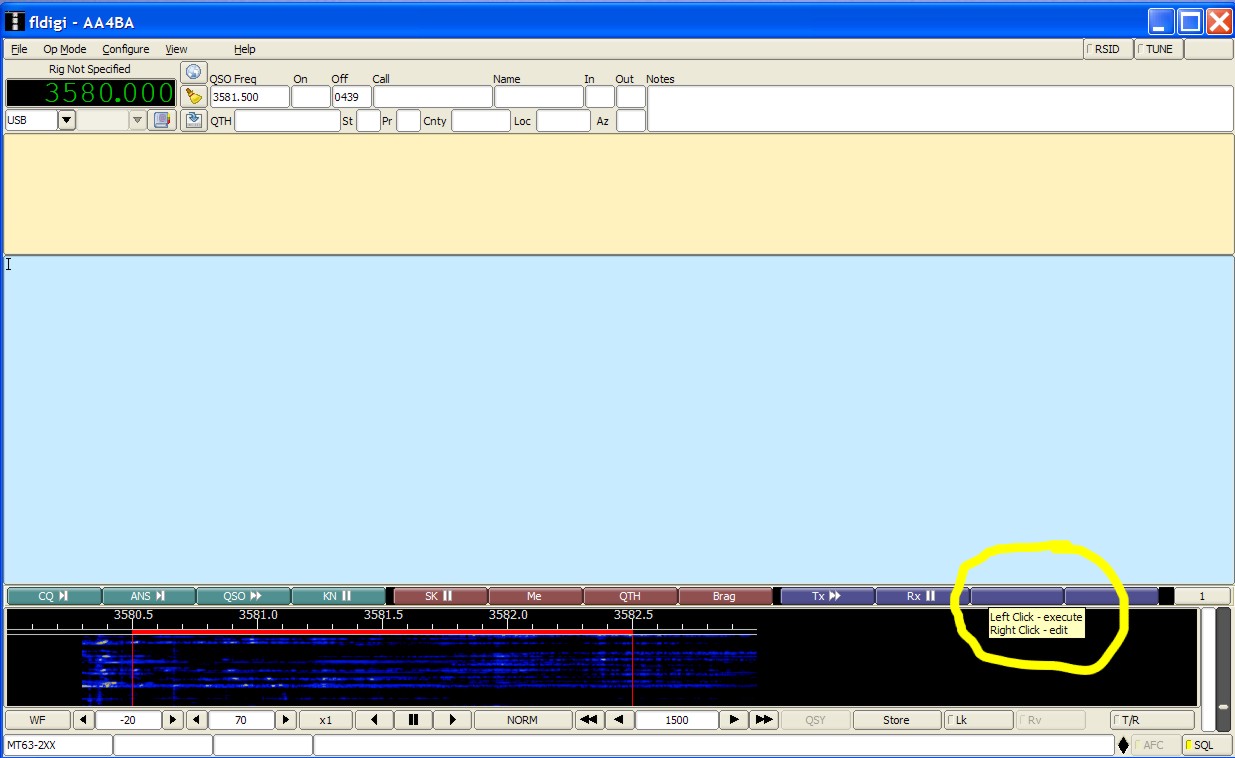Open the Op Mode menu
This screenshot has height=758, width=1235.
(x=64, y=49)
